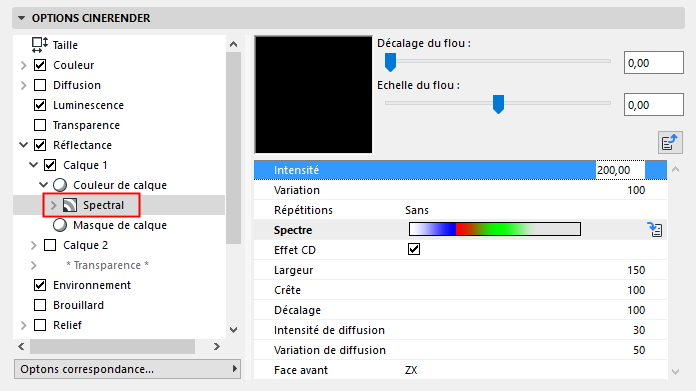This screenshot has width=696, height=391.
Task: Click the vertical scrollbar thumb of channel list
Action: point(233,148)
